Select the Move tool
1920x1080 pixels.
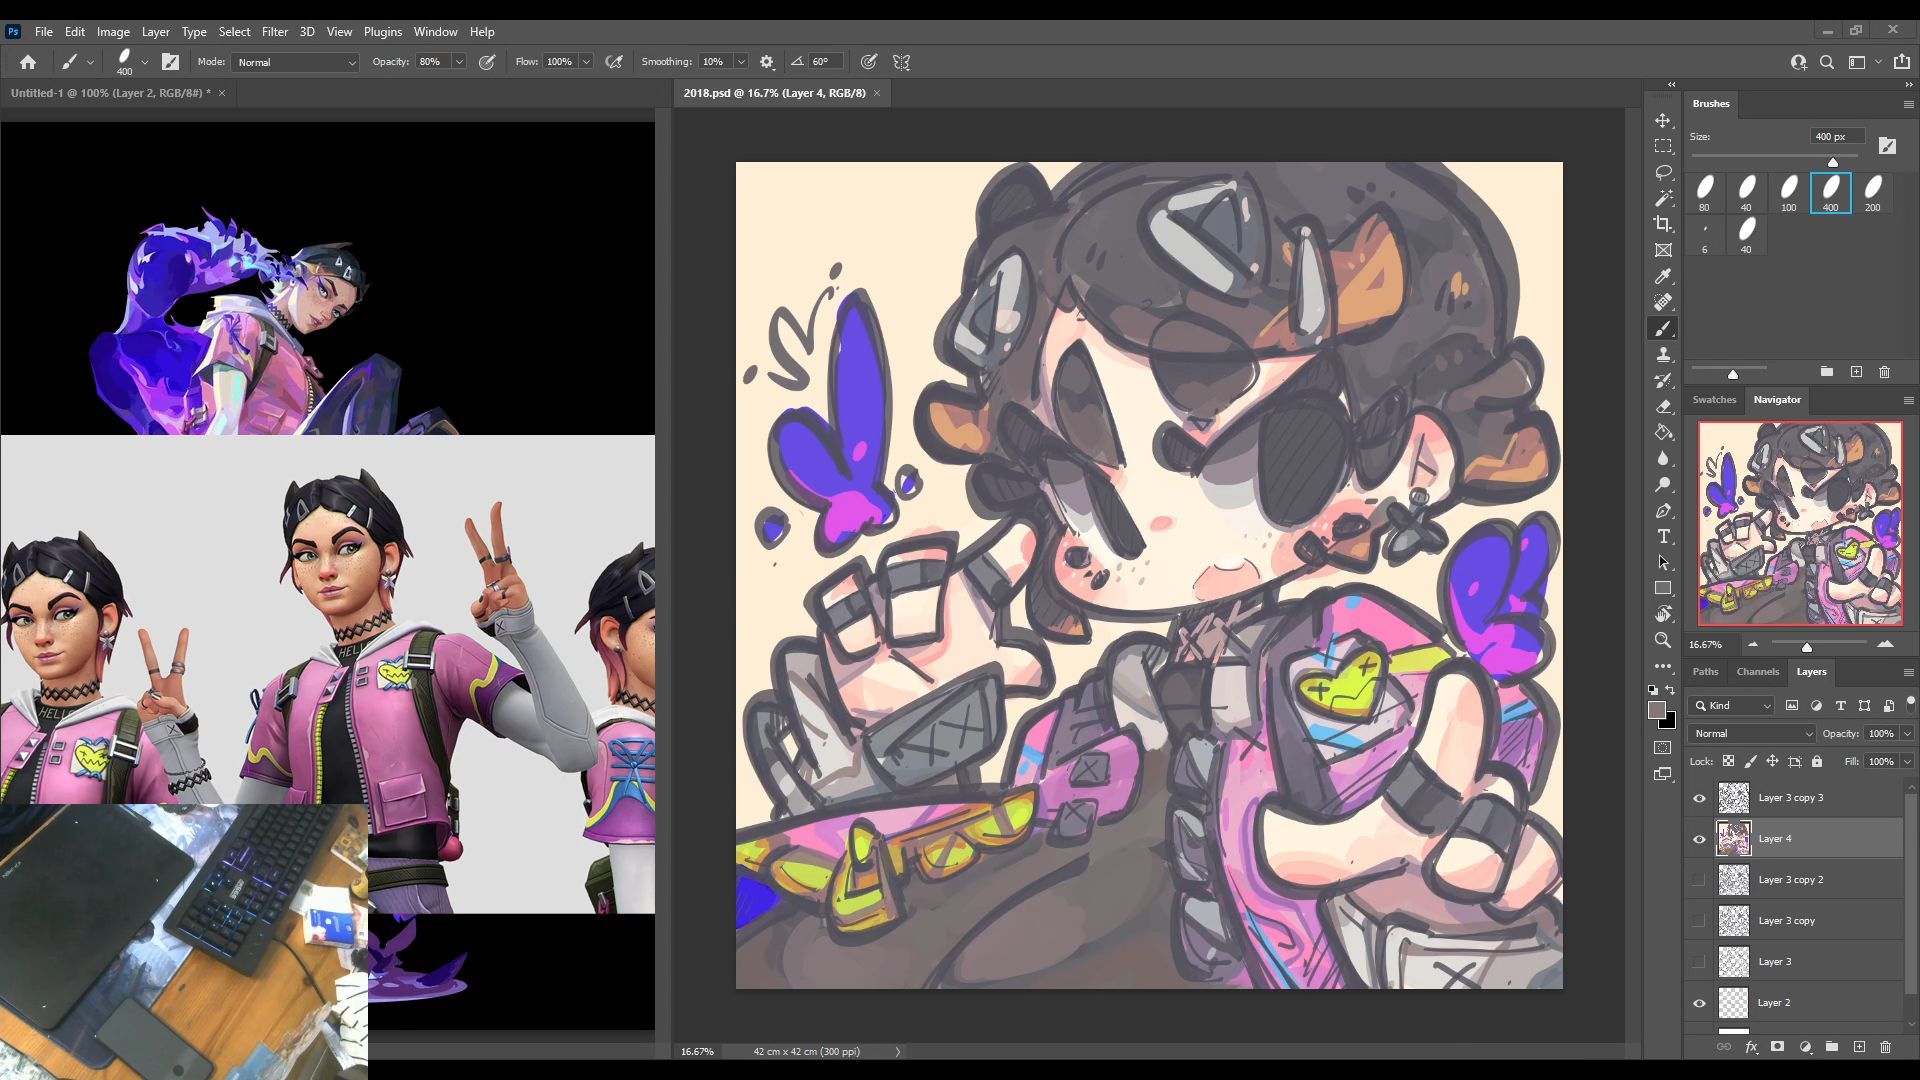tap(1663, 120)
